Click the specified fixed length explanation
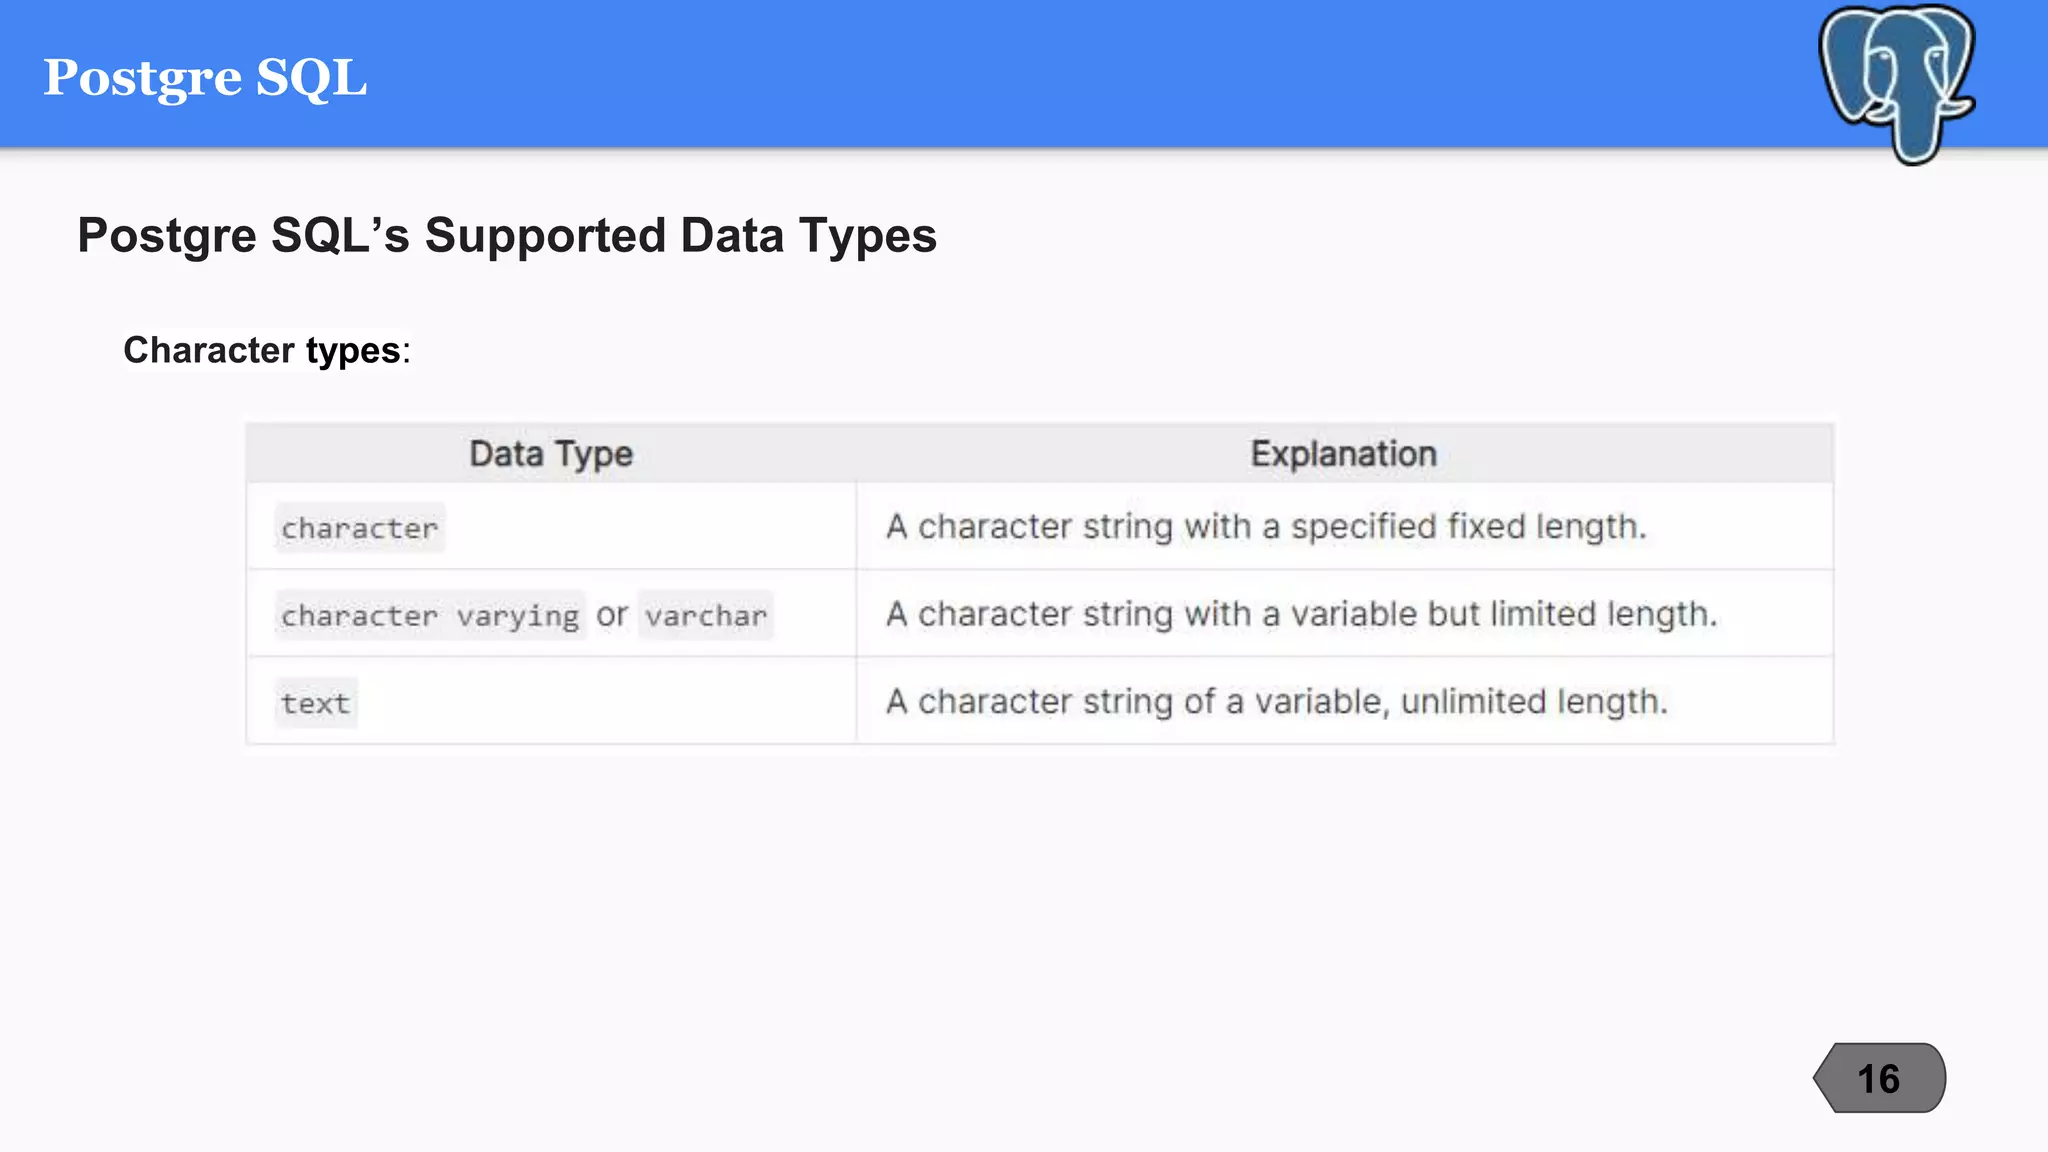Image resolution: width=2048 pixels, height=1152 pixels. coord(1266,527)
